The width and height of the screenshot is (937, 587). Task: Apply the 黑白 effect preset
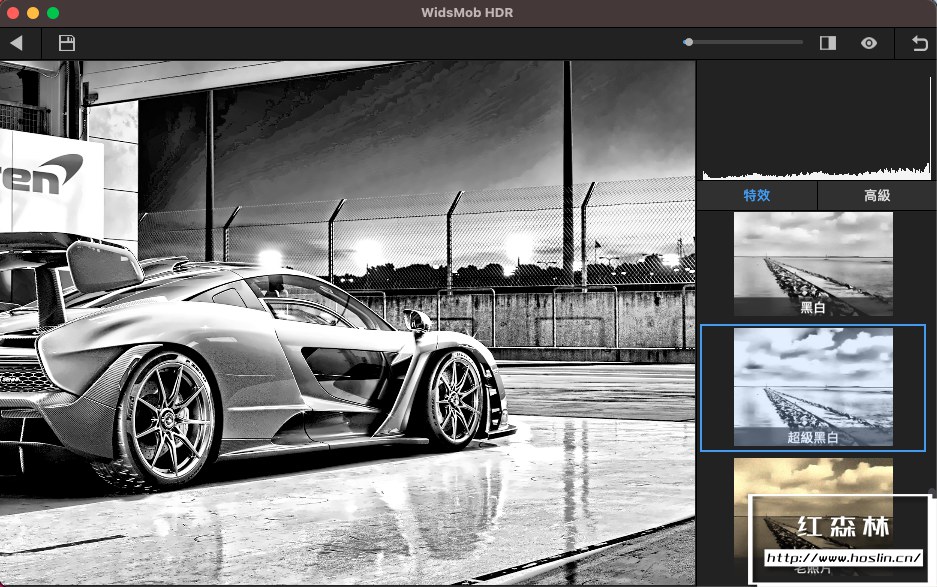coord(813,264)
